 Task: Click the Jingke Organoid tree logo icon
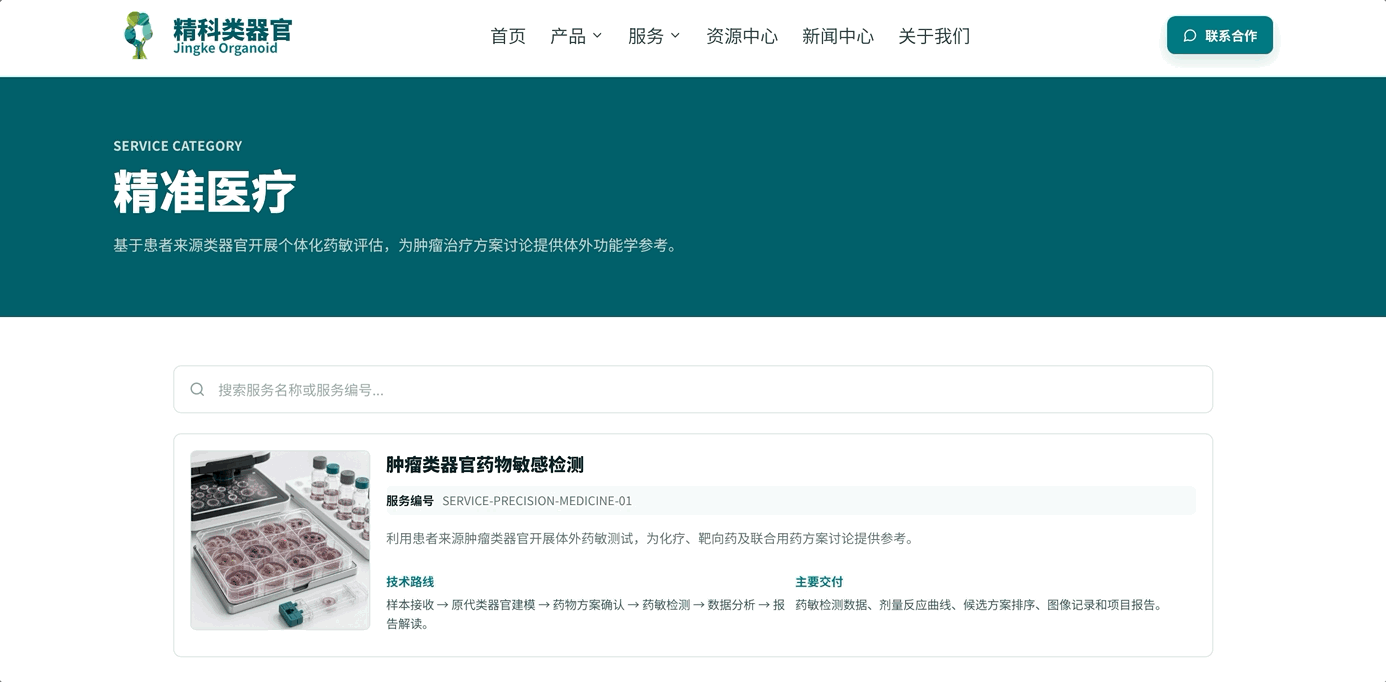[139, 35]
